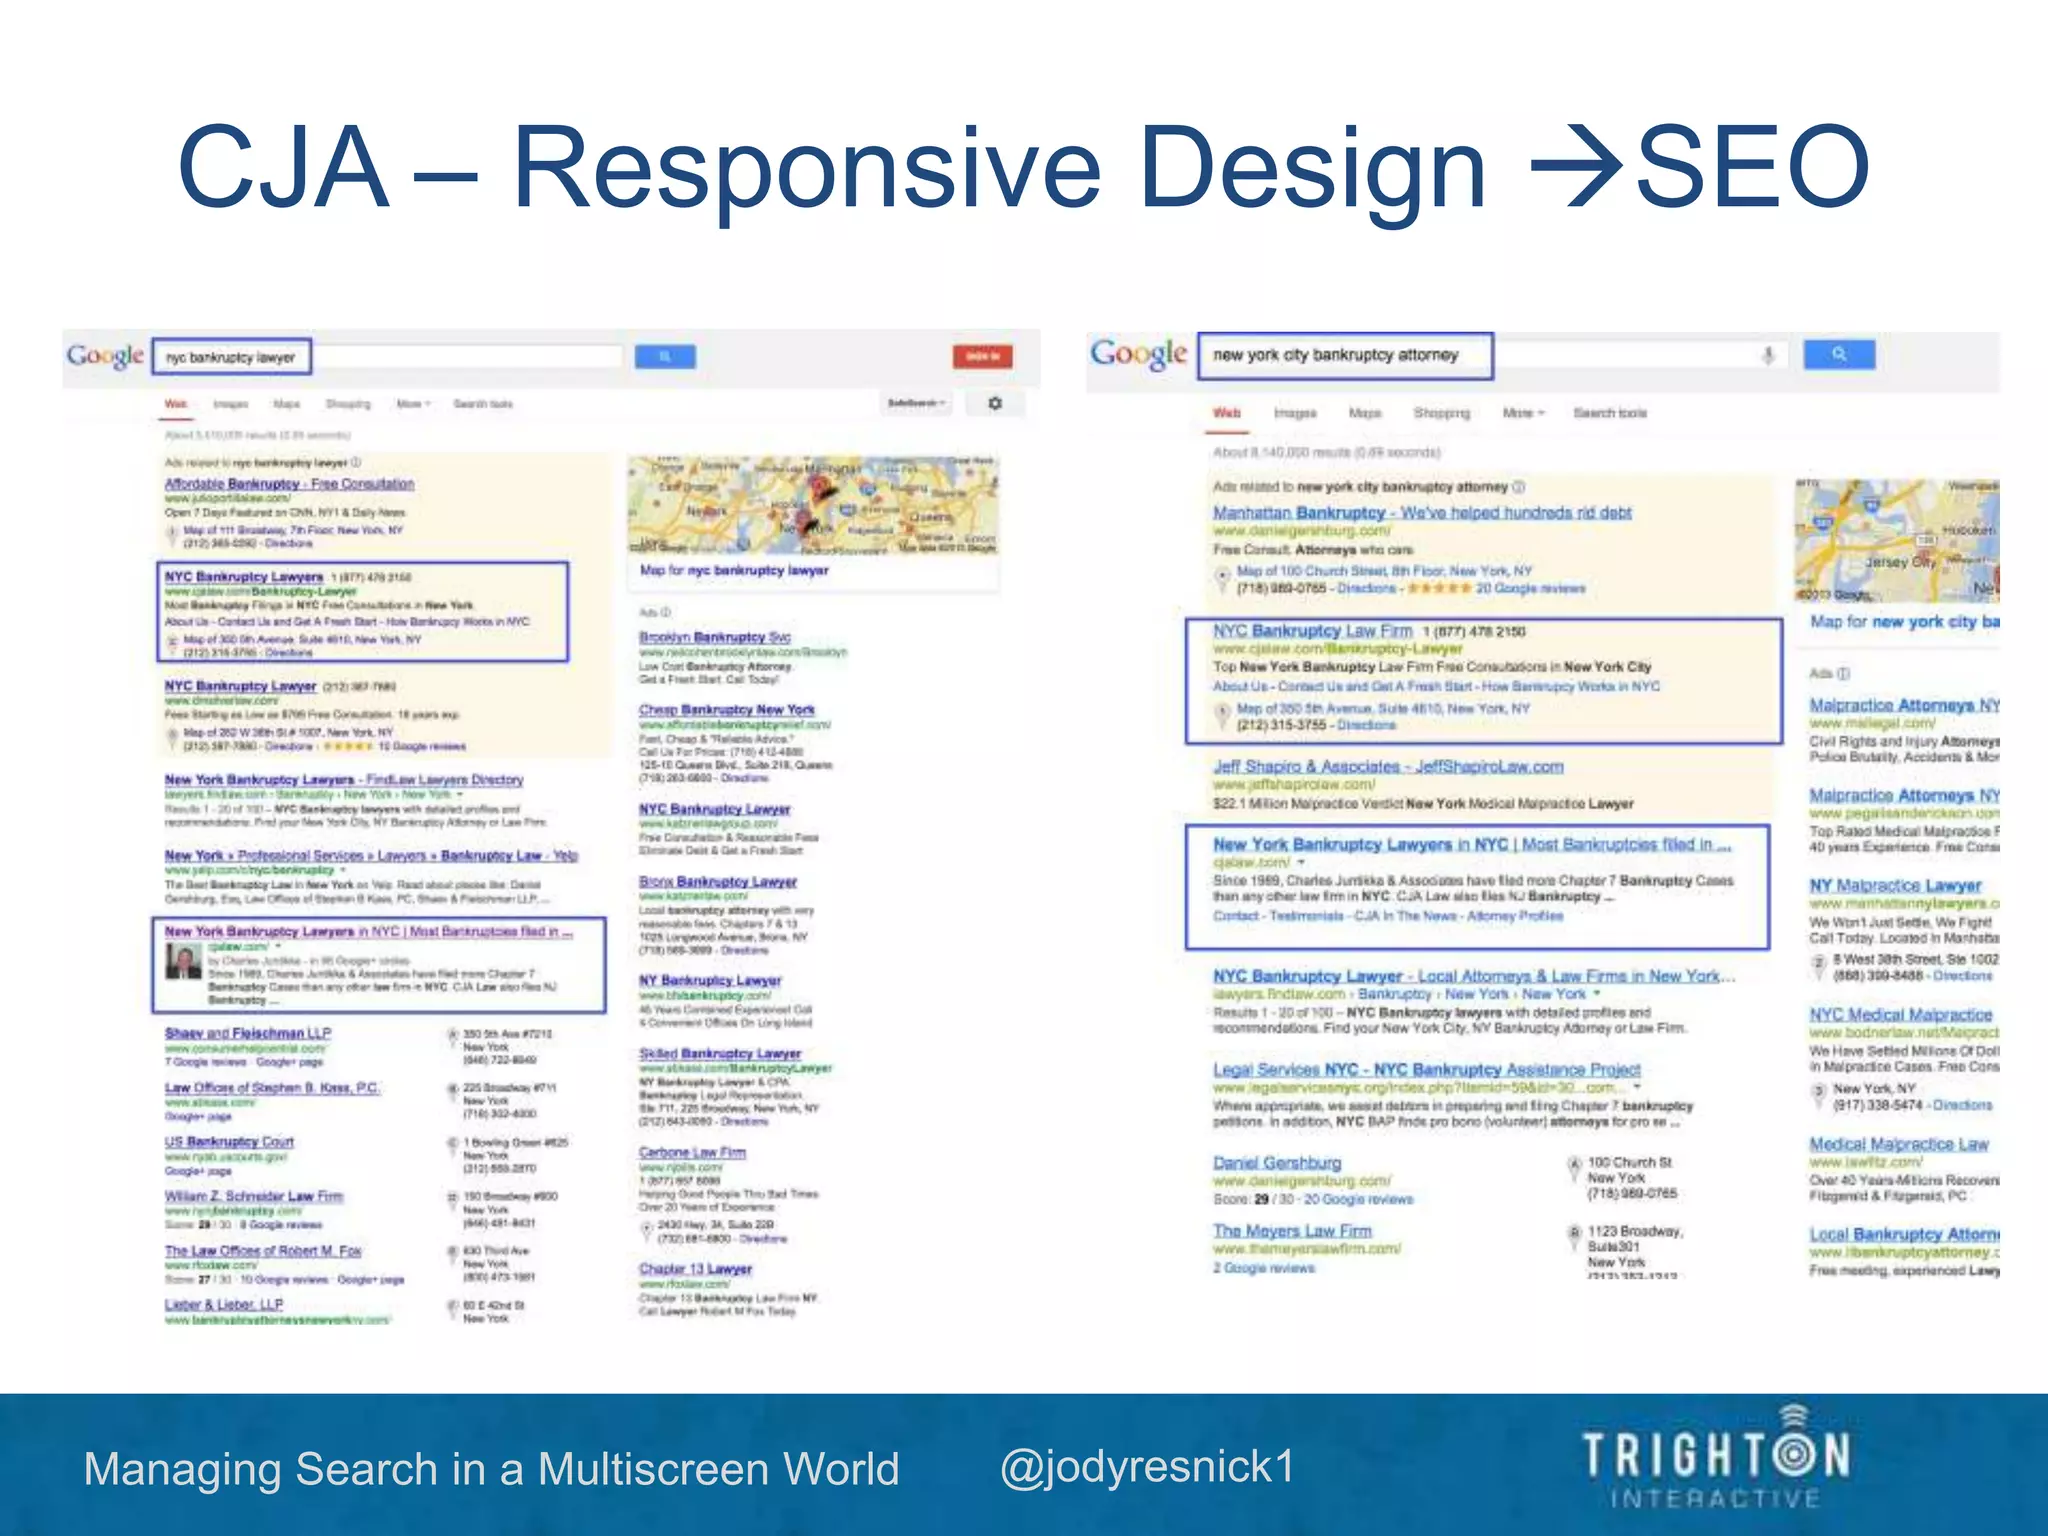Open the 'Medical Malpractice Law' ad
Screen dimensions: 2048x1536
pyautogui.click(x=1899, y=1144)
